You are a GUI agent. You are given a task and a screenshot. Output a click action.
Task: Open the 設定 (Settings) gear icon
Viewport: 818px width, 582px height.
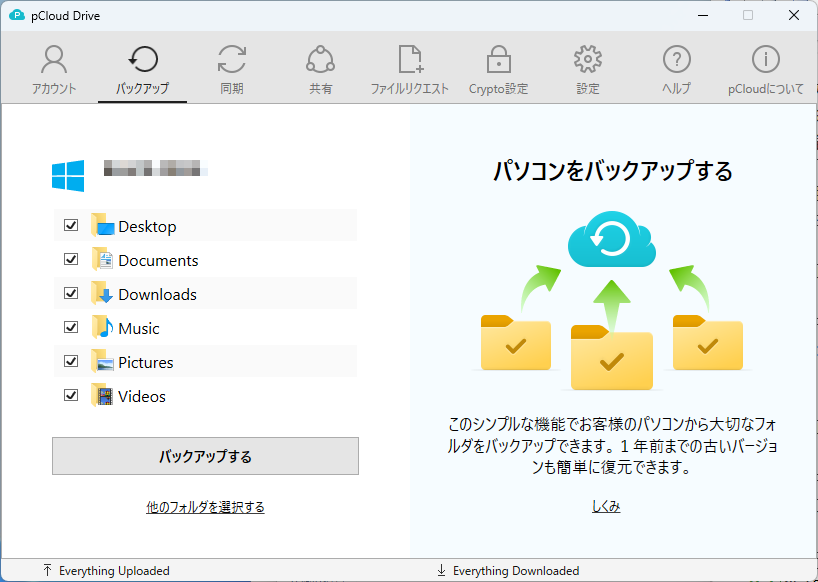tap(588, 70)
